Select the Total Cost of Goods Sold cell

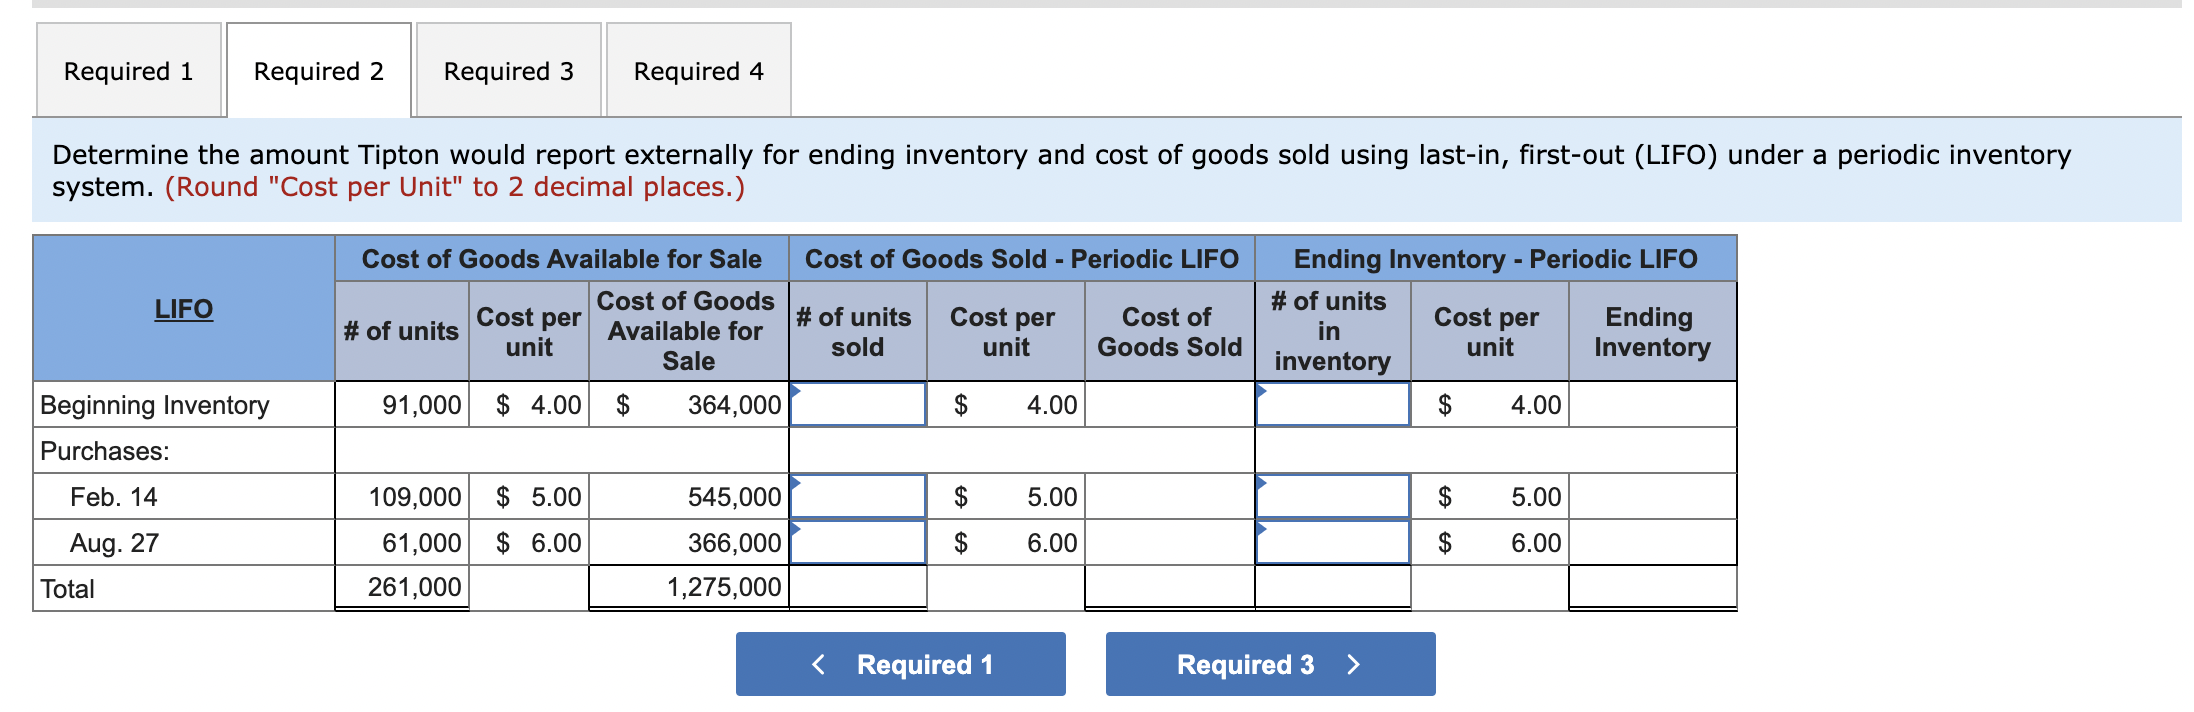(1168, 587)
